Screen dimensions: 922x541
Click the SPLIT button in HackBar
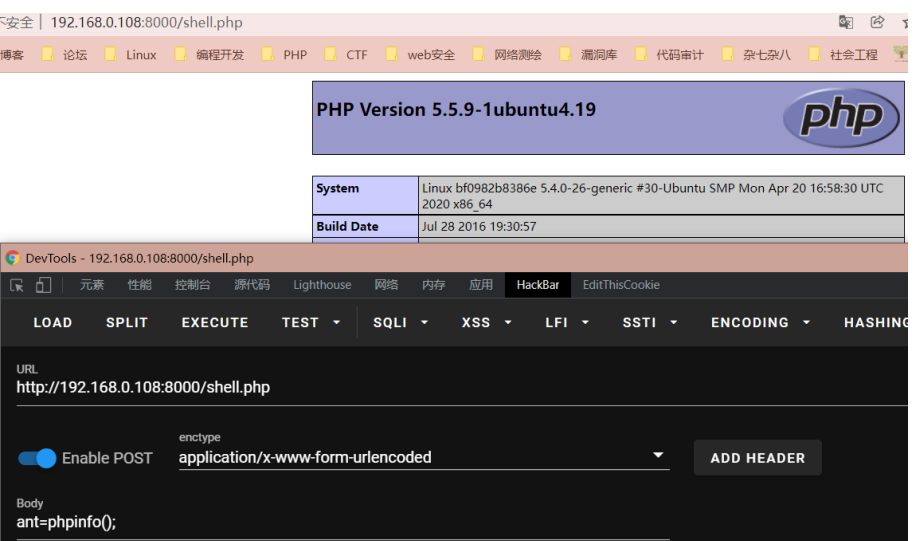tap(126, 322)
